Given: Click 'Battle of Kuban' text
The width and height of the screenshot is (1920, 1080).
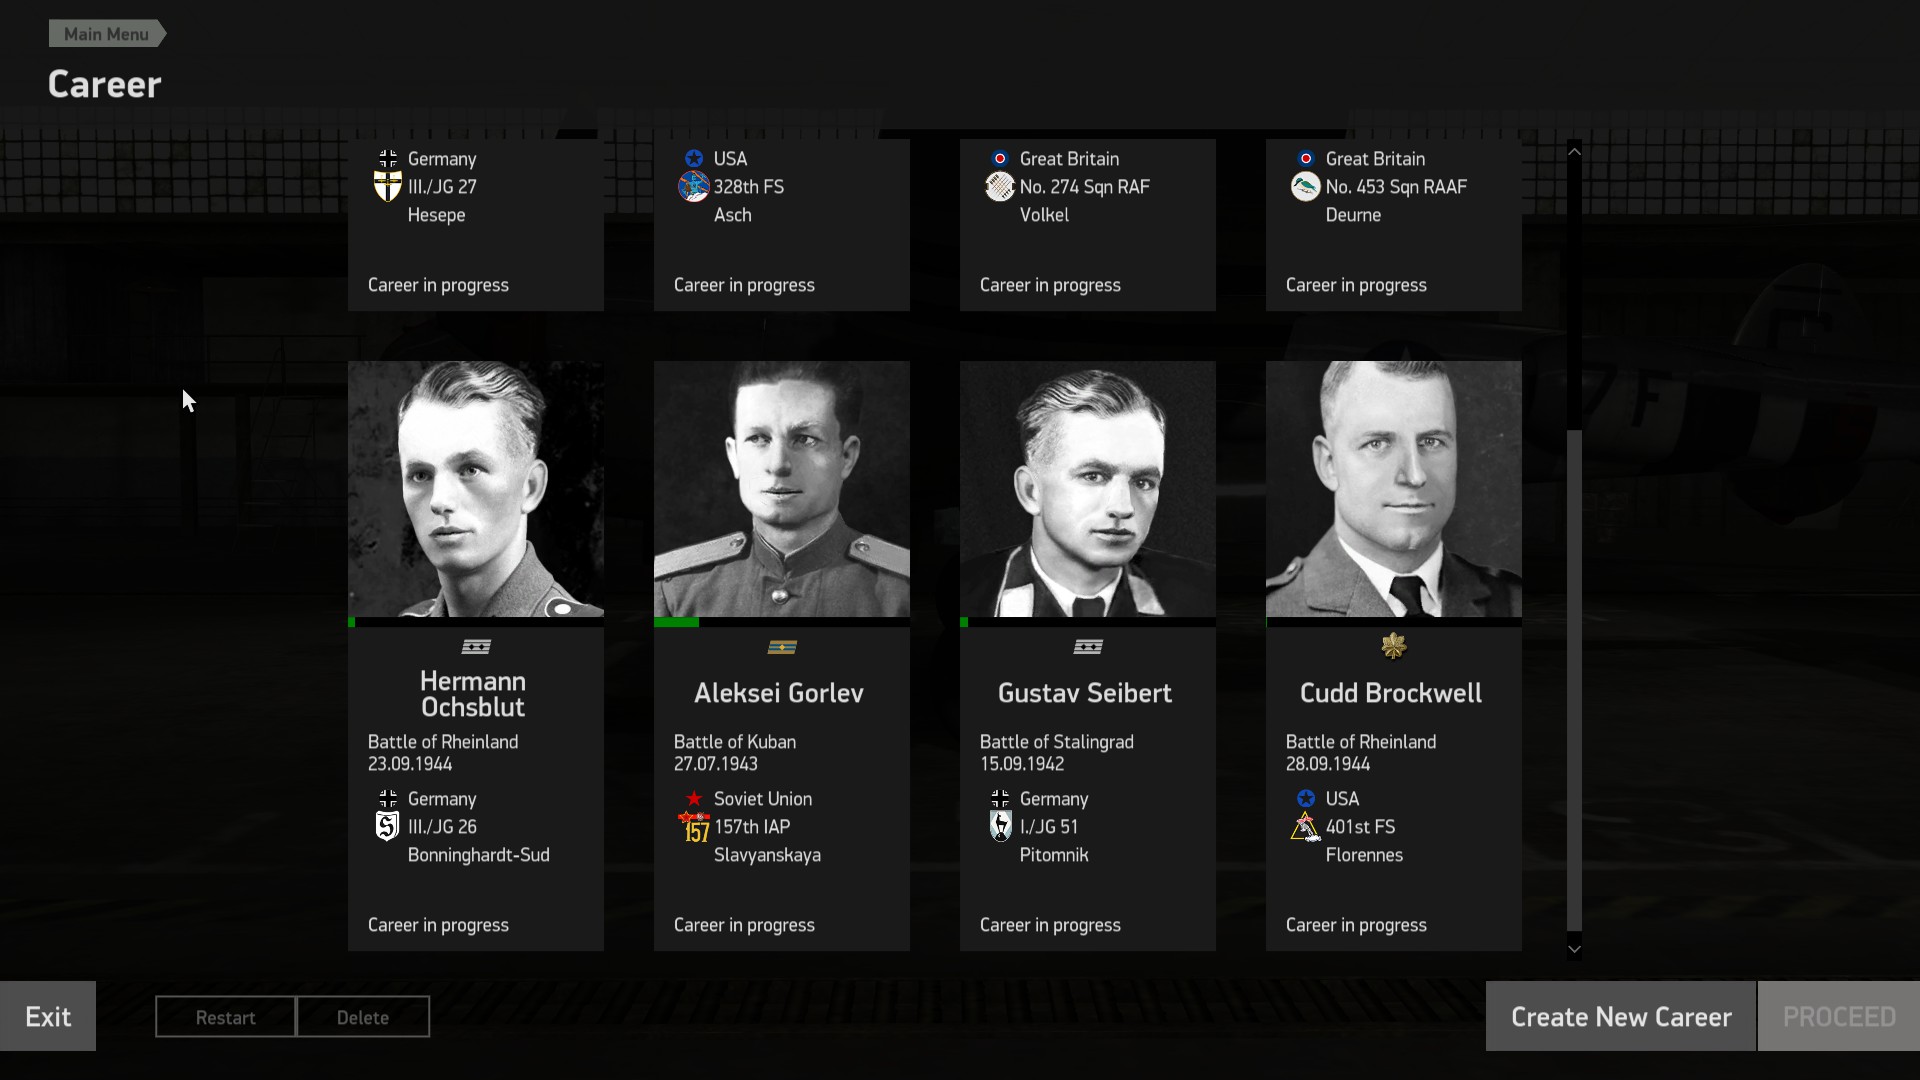Looking at the screenshot, I should [x=735, y=742].
